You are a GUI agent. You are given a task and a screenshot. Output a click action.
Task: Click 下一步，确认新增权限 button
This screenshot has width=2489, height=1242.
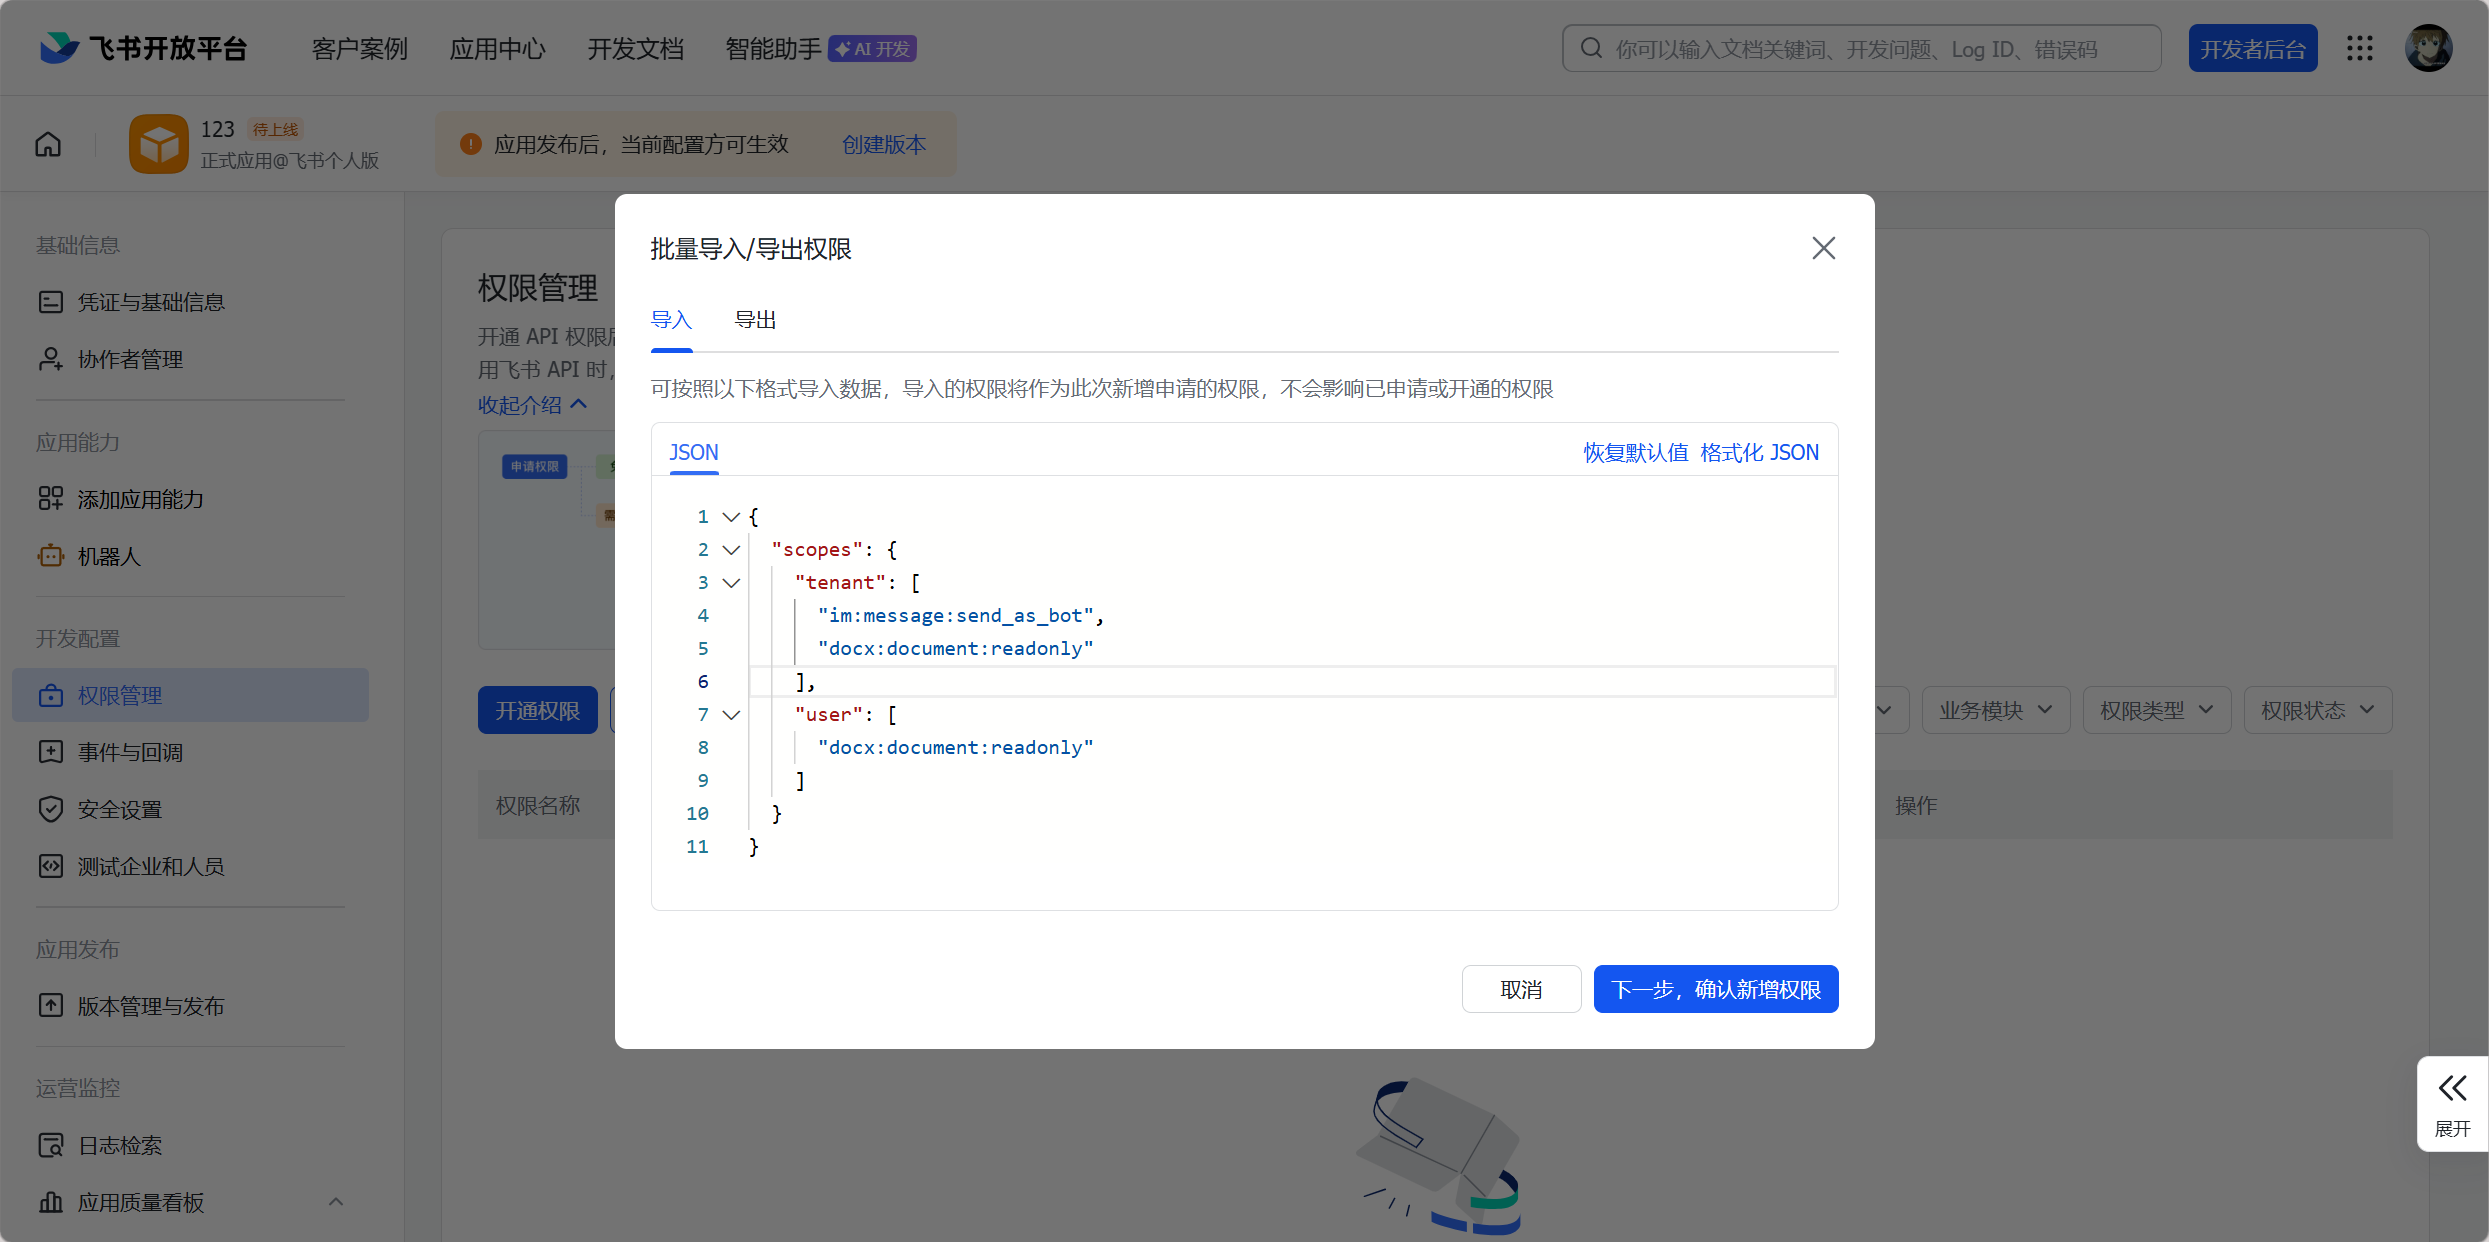click(1715, 989)
